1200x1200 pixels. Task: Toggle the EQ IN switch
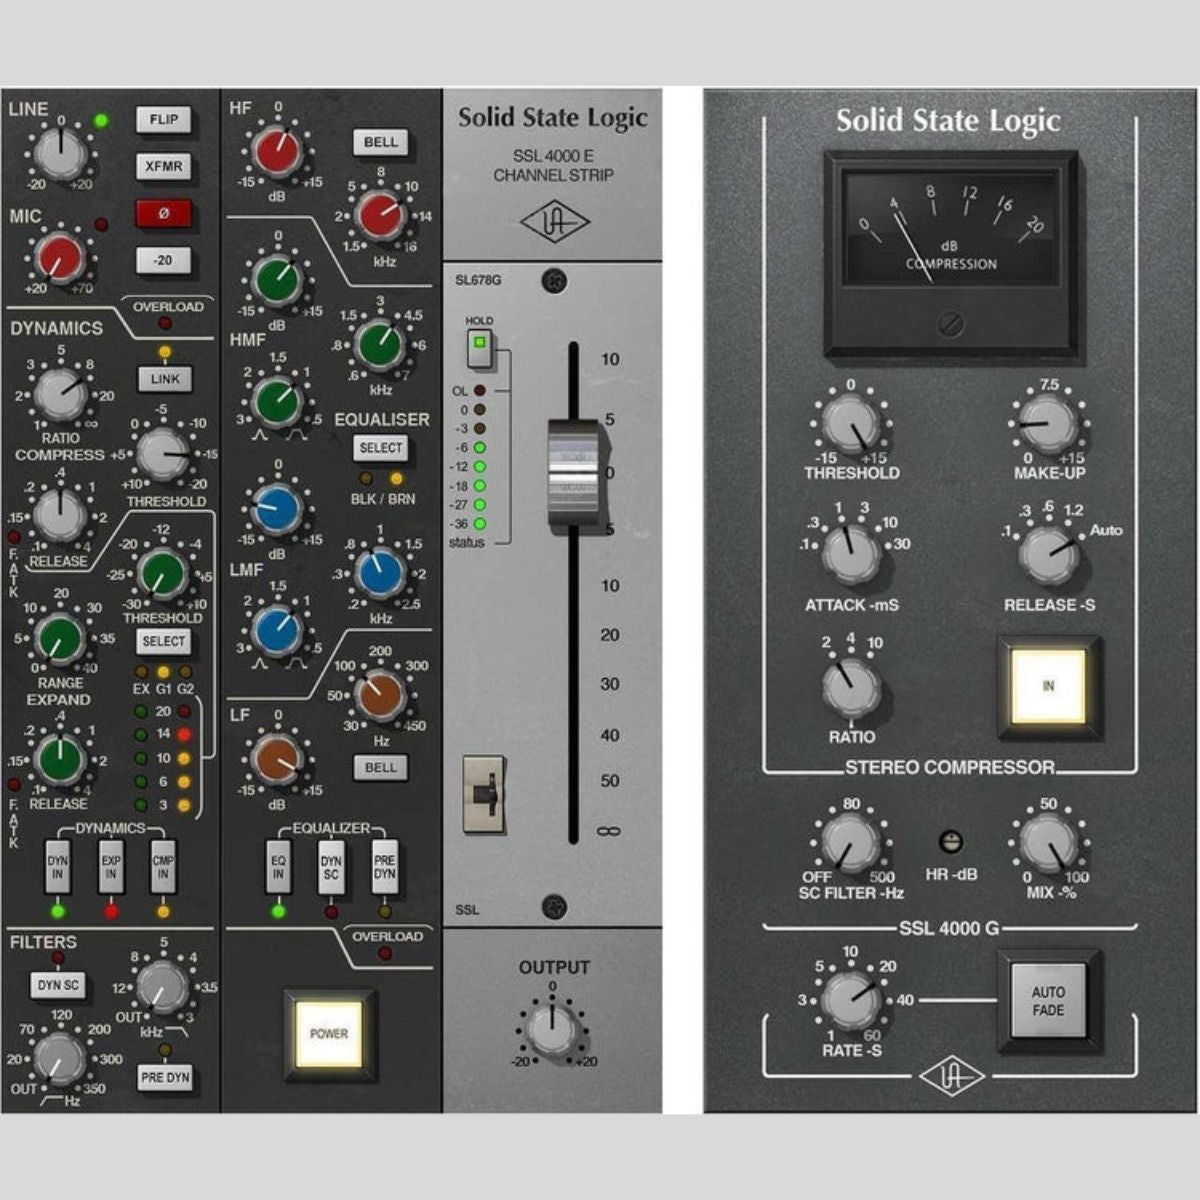click(x=279, y=866)
